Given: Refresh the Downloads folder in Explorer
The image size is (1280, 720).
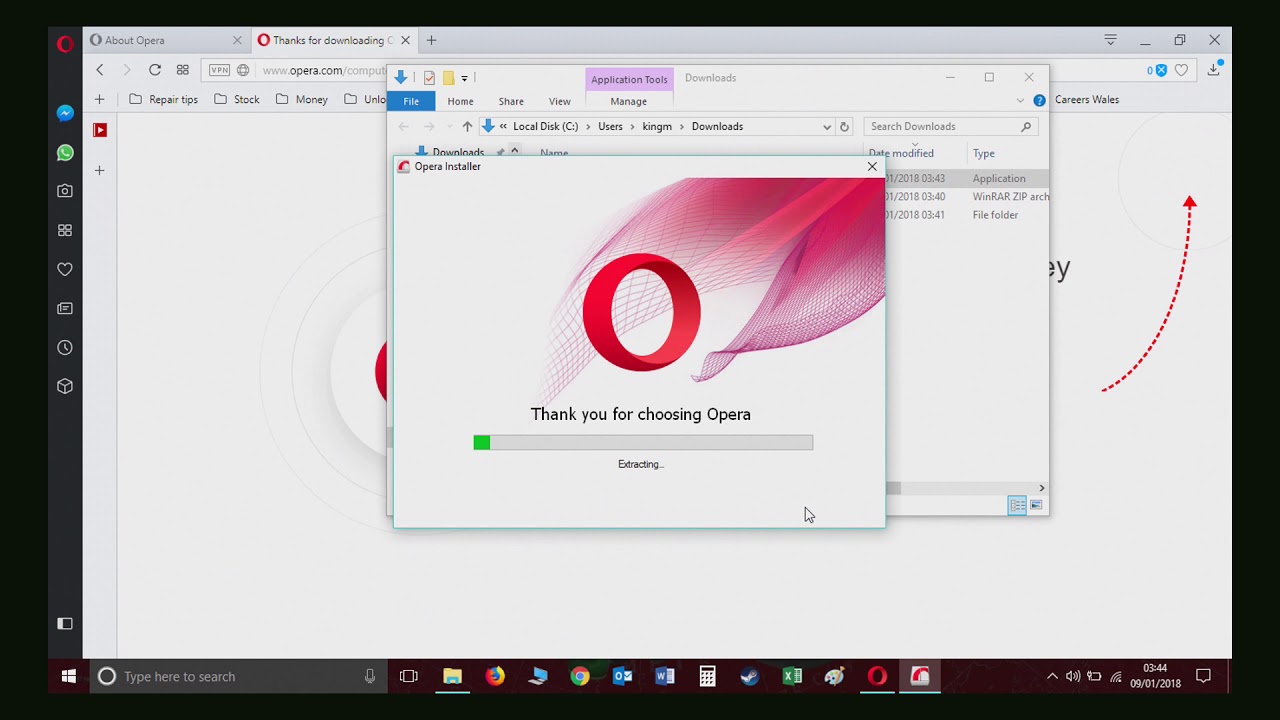Looking at the screenshot, I should 844,126.
